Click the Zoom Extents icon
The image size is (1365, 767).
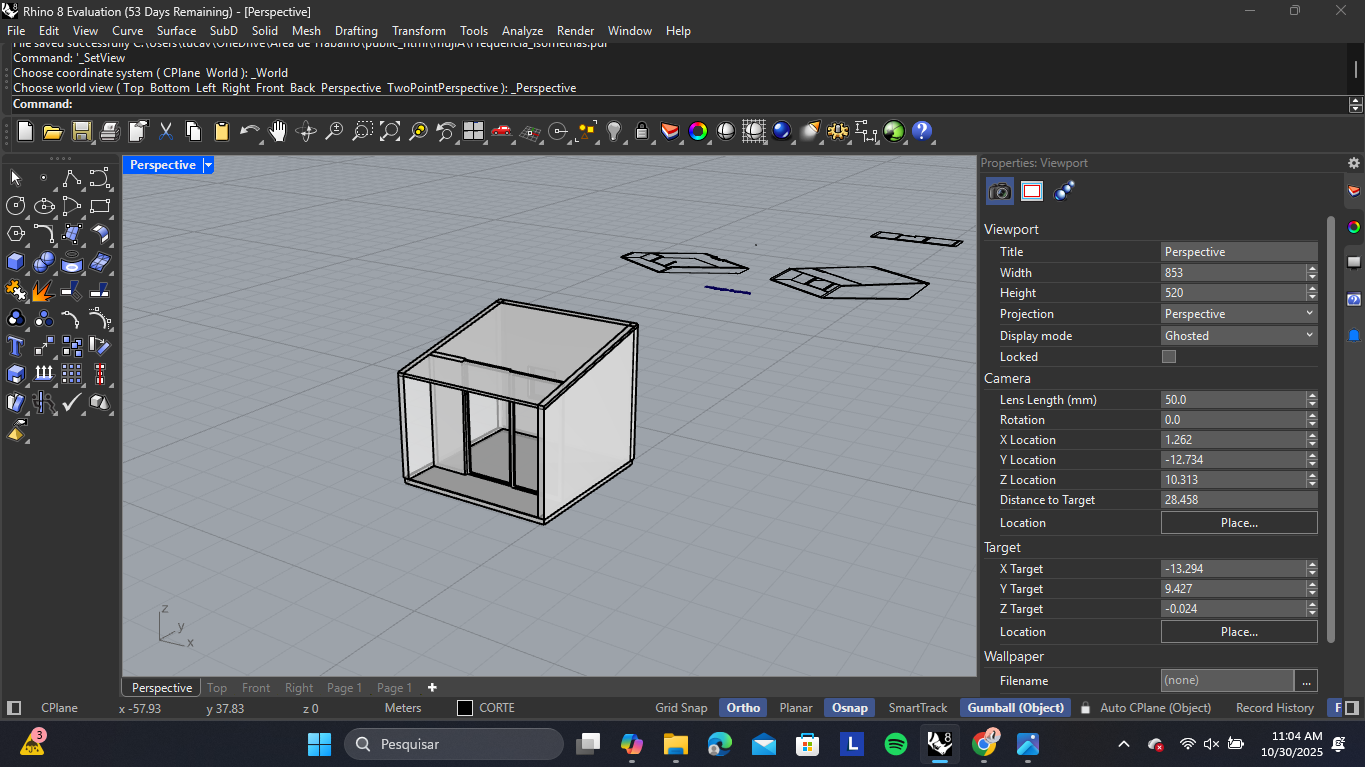click(390, 131)
